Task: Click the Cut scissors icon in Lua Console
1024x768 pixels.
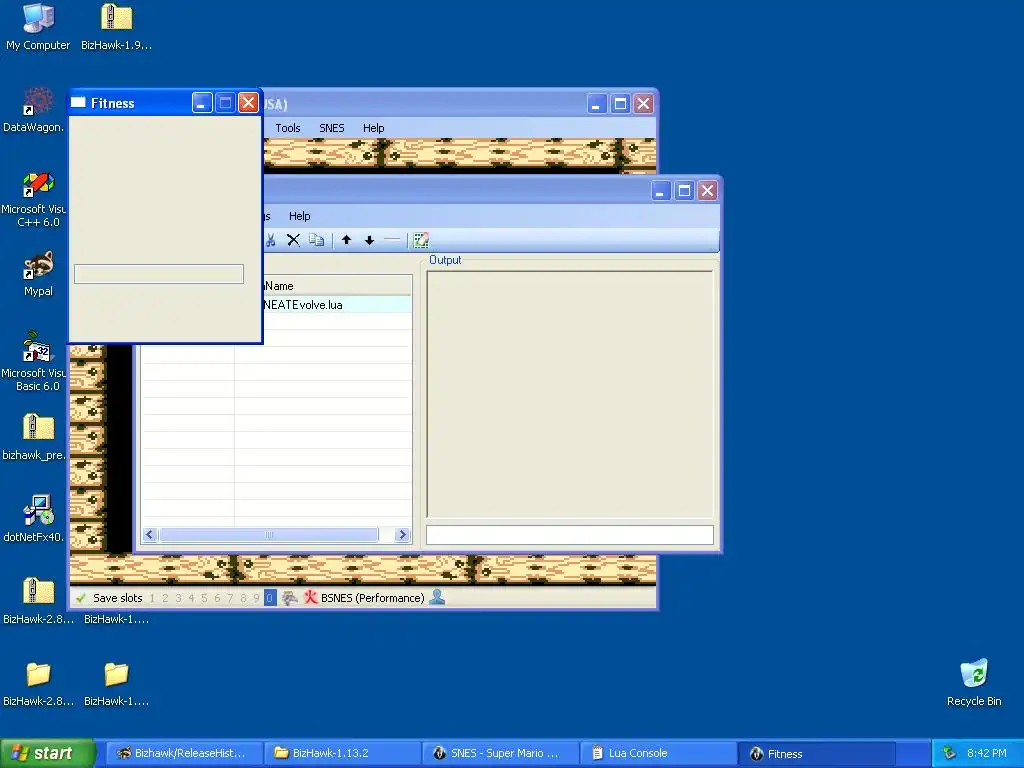Action: tap(270, 240)
